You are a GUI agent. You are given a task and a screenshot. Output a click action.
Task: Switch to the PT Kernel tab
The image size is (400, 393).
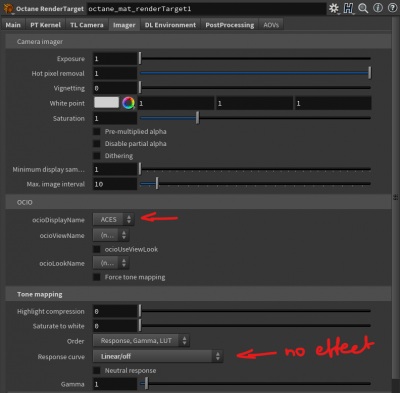tap(45, 25)
